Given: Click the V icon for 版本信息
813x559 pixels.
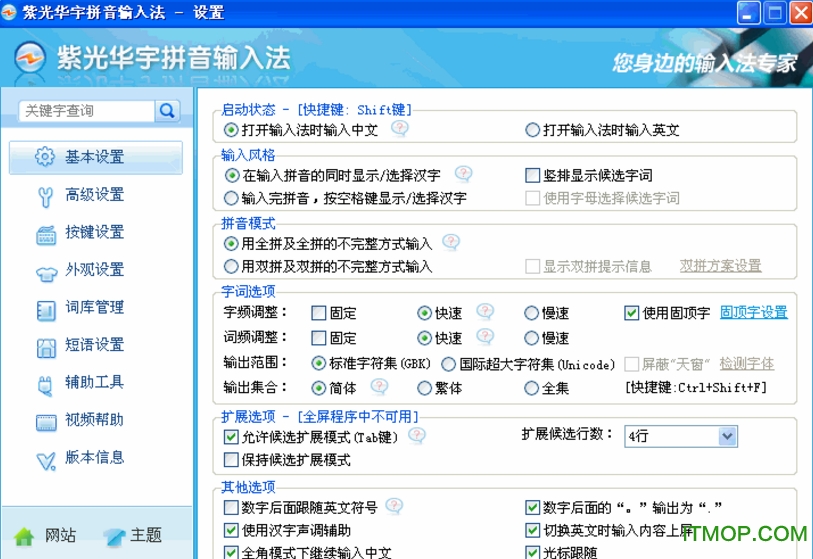Looking at the screenshot, I should point(46,460).
